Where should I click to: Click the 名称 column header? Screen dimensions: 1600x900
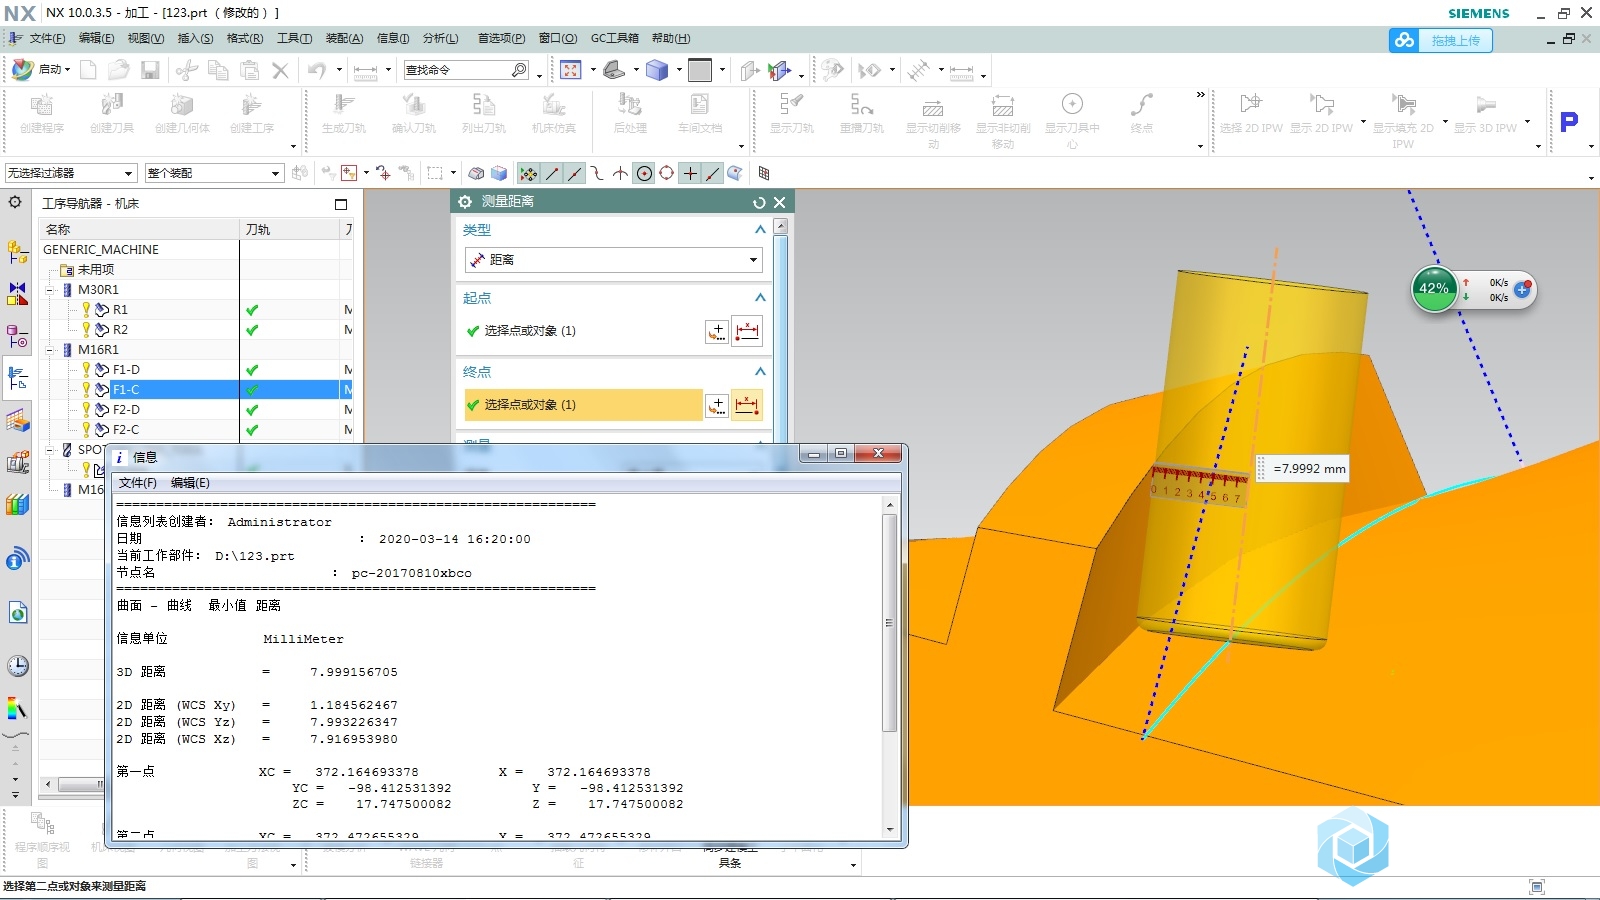[x=139, y=229]
